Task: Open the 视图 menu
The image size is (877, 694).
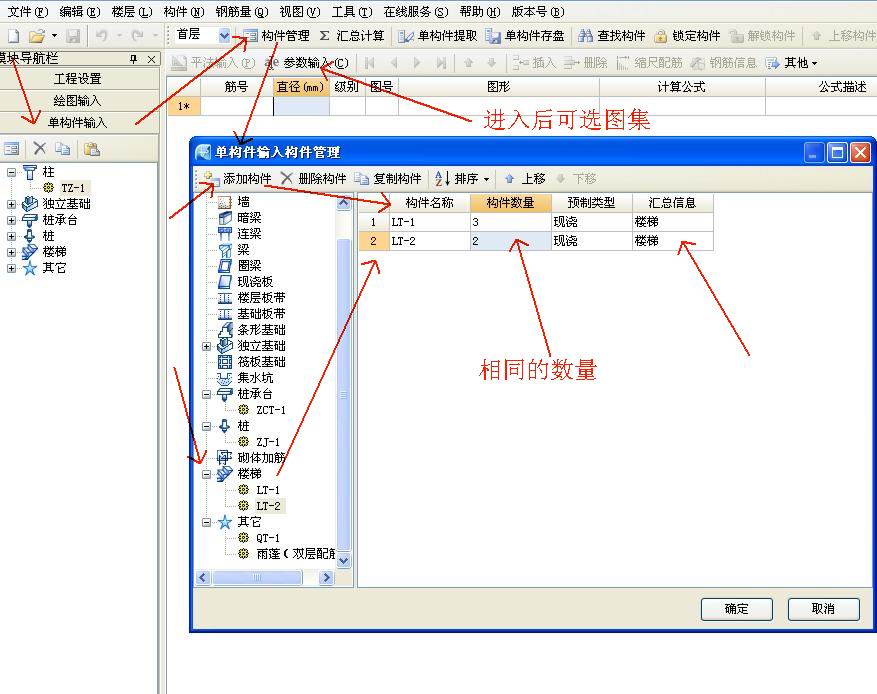Action: coord(300,11)
